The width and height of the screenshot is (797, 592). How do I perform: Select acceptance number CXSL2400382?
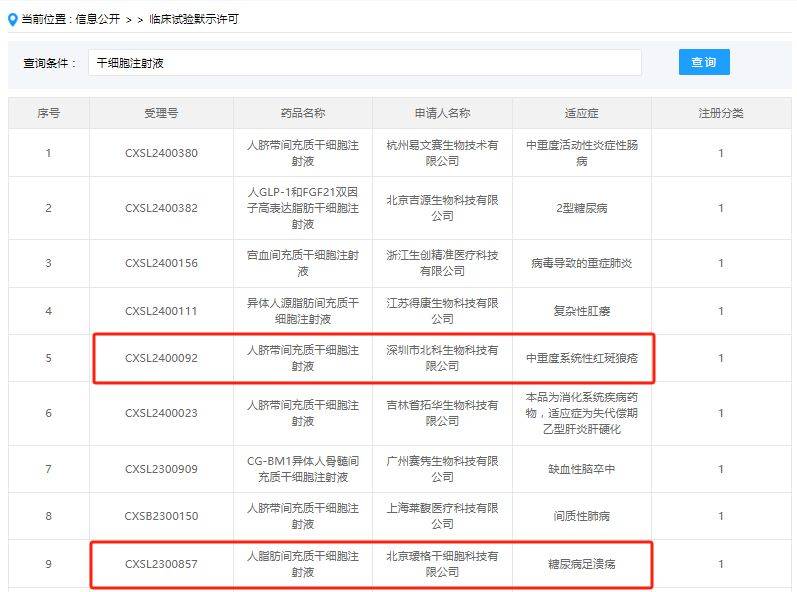(x=161, y=208)
